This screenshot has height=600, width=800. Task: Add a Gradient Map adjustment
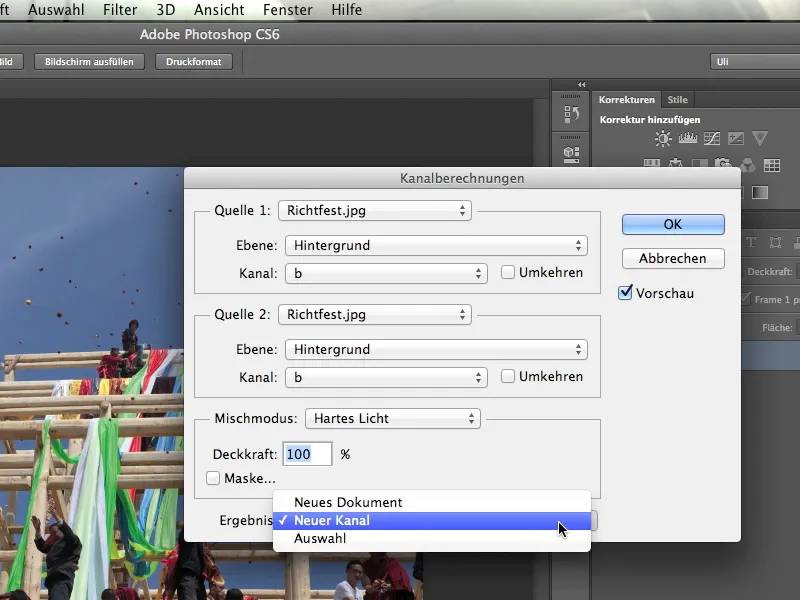click(x=760, y=192)
